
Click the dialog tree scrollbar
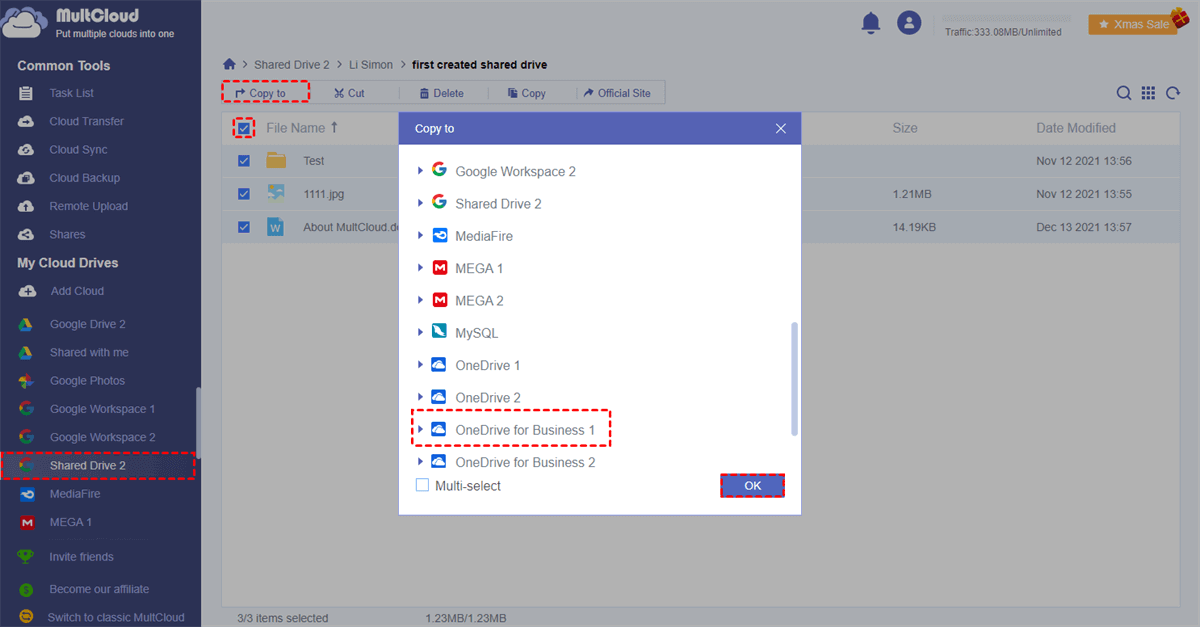pyautogui.click(x=795, y=378)
